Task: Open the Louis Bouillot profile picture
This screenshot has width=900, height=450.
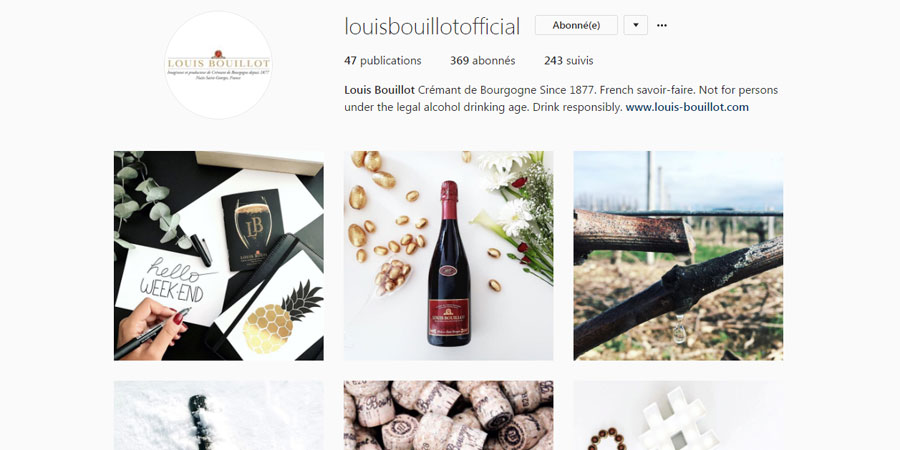Action: (218, 65)
